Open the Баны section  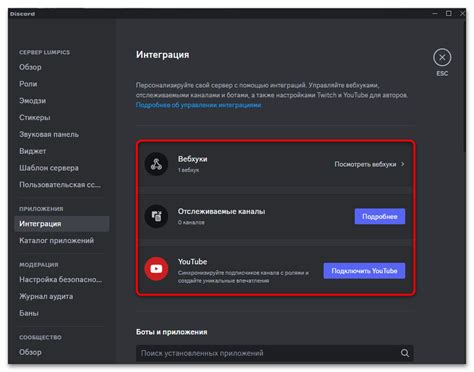(x=29, y=313)
